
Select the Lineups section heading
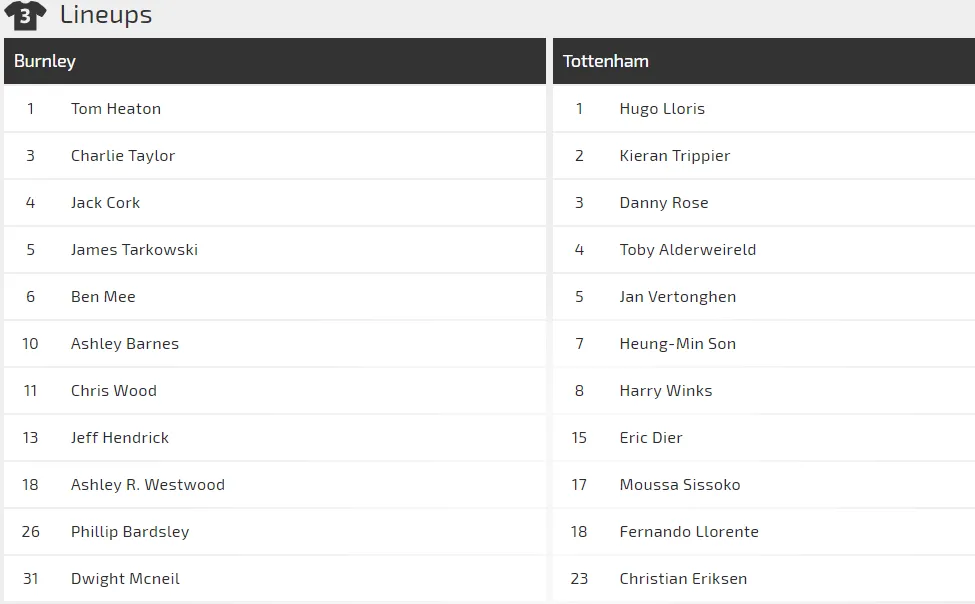(x=106, y=15)
